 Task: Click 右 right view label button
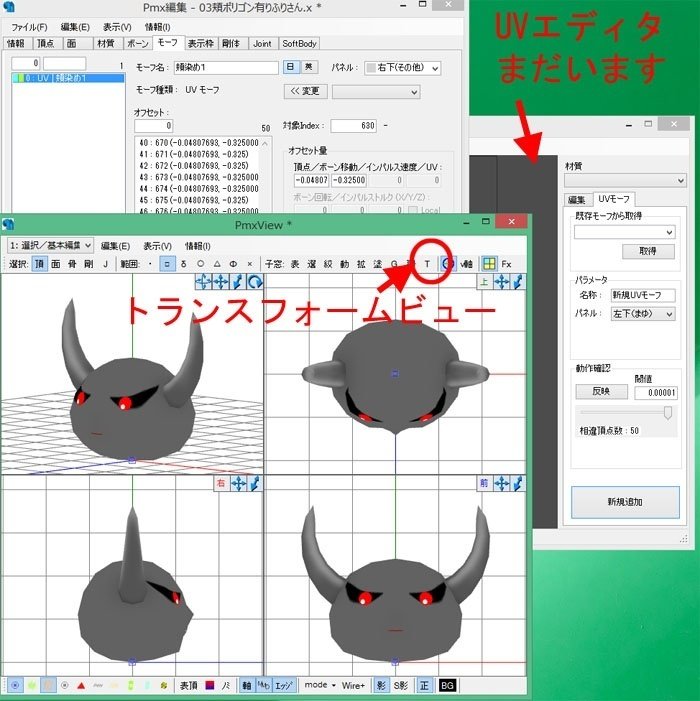coord(221,483)
